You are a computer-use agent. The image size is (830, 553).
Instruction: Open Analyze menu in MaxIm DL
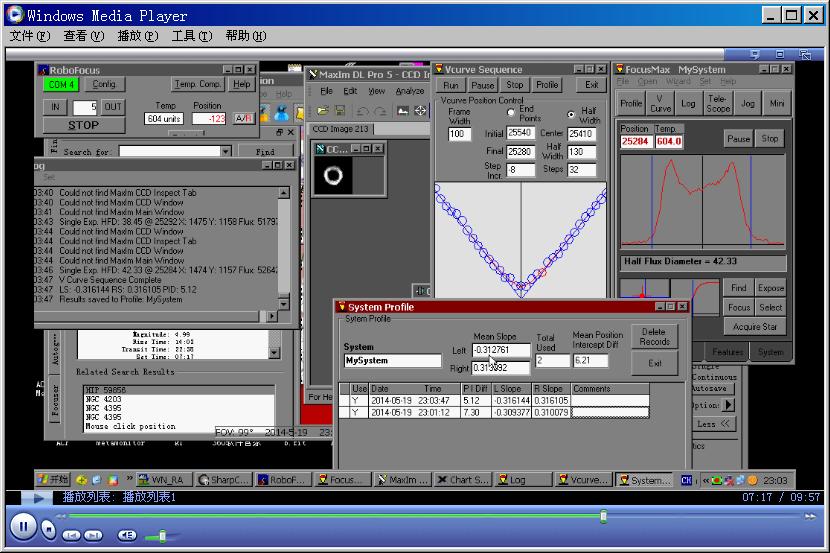410,91
